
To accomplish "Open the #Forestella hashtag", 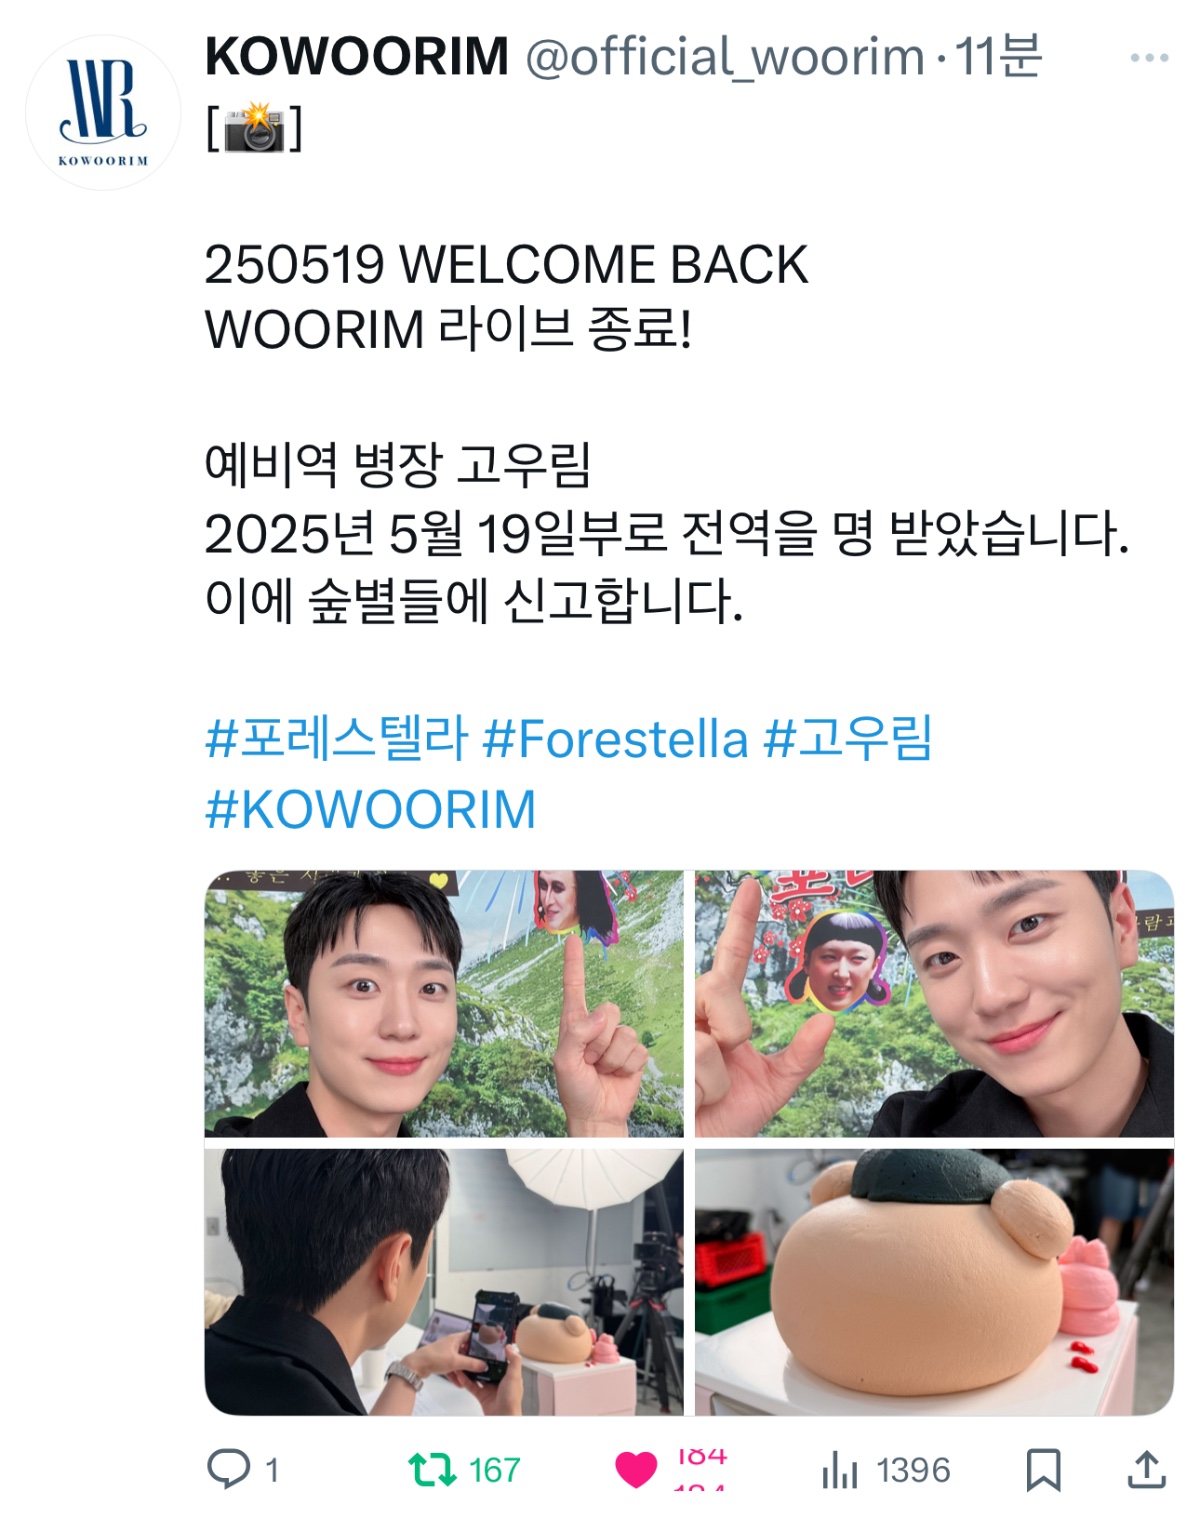I will (615, 740).
